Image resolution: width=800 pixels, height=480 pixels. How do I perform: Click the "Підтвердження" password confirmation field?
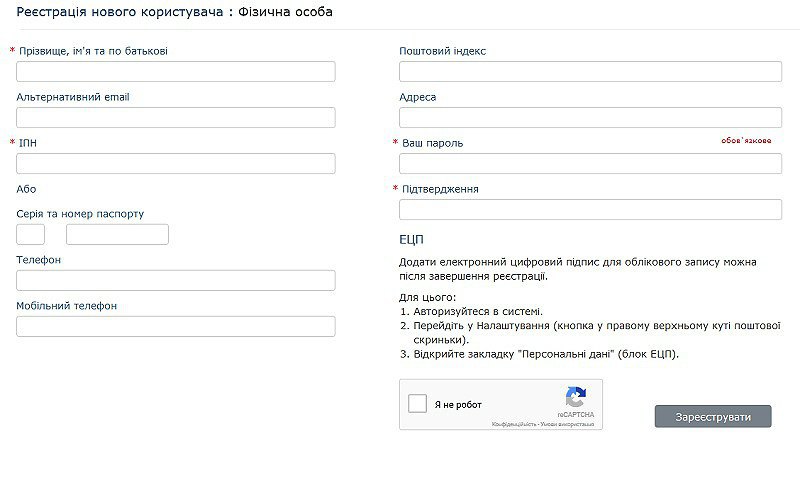(590, 210)
